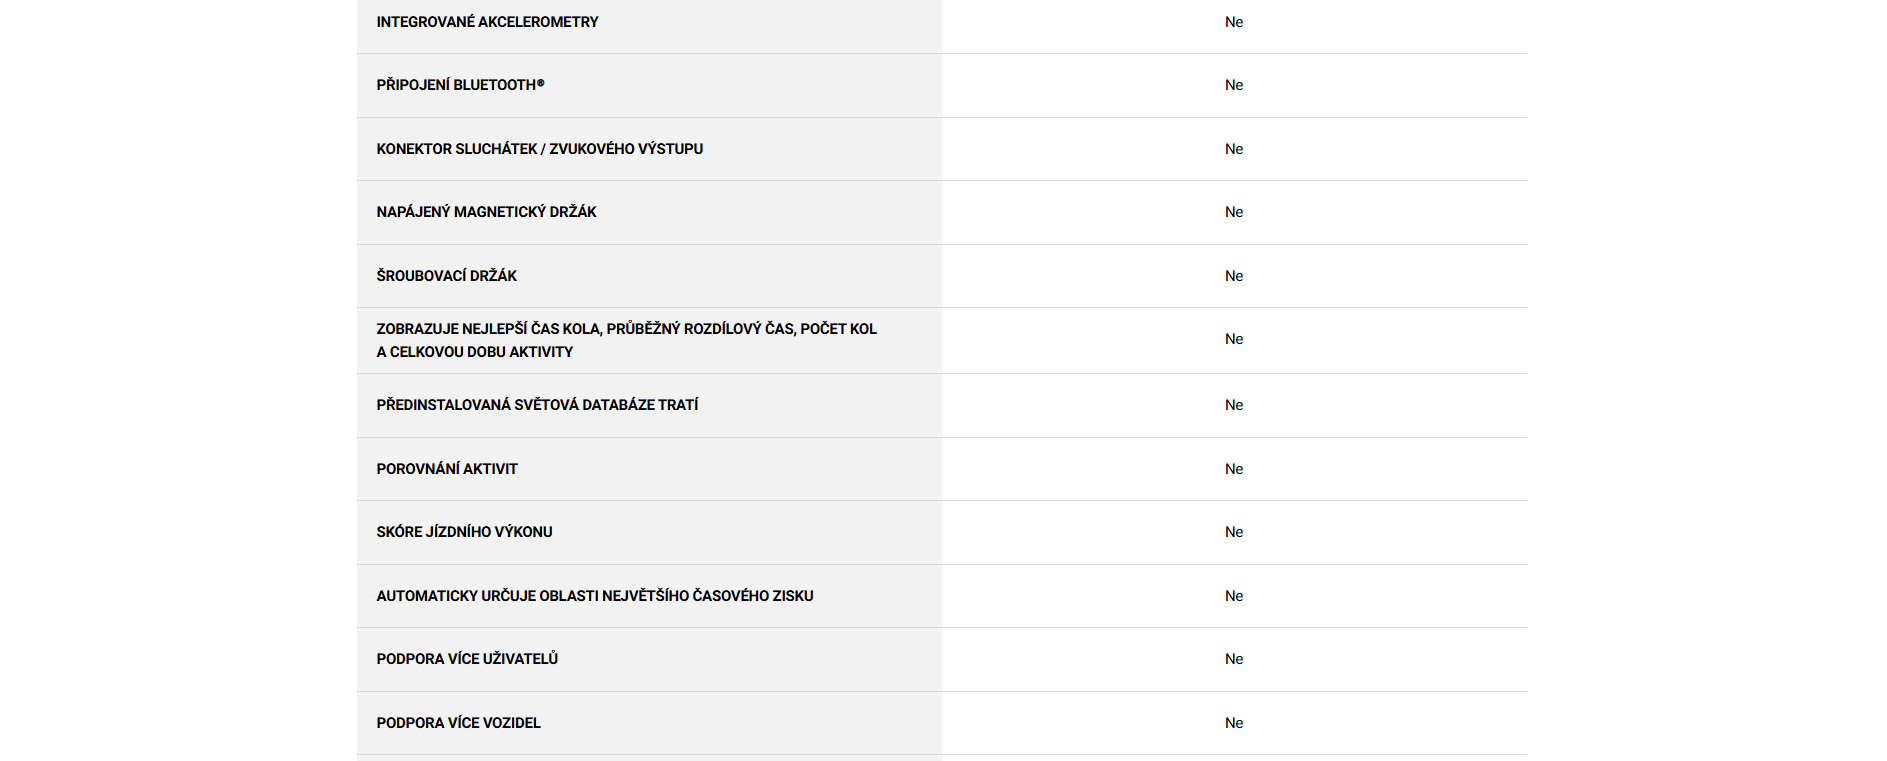This screenshot has height=761, width=1887.
Task: Select the Šroubovací držák row label
Action: (446, 276)
